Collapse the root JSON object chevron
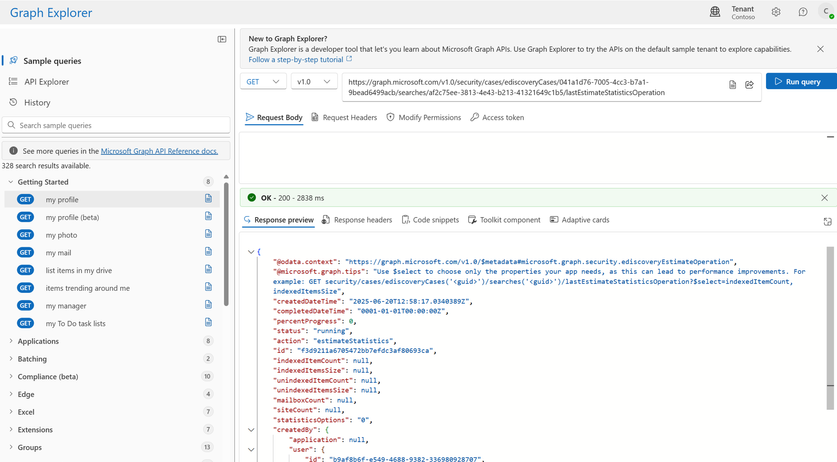837x462 pixels. 251,252
